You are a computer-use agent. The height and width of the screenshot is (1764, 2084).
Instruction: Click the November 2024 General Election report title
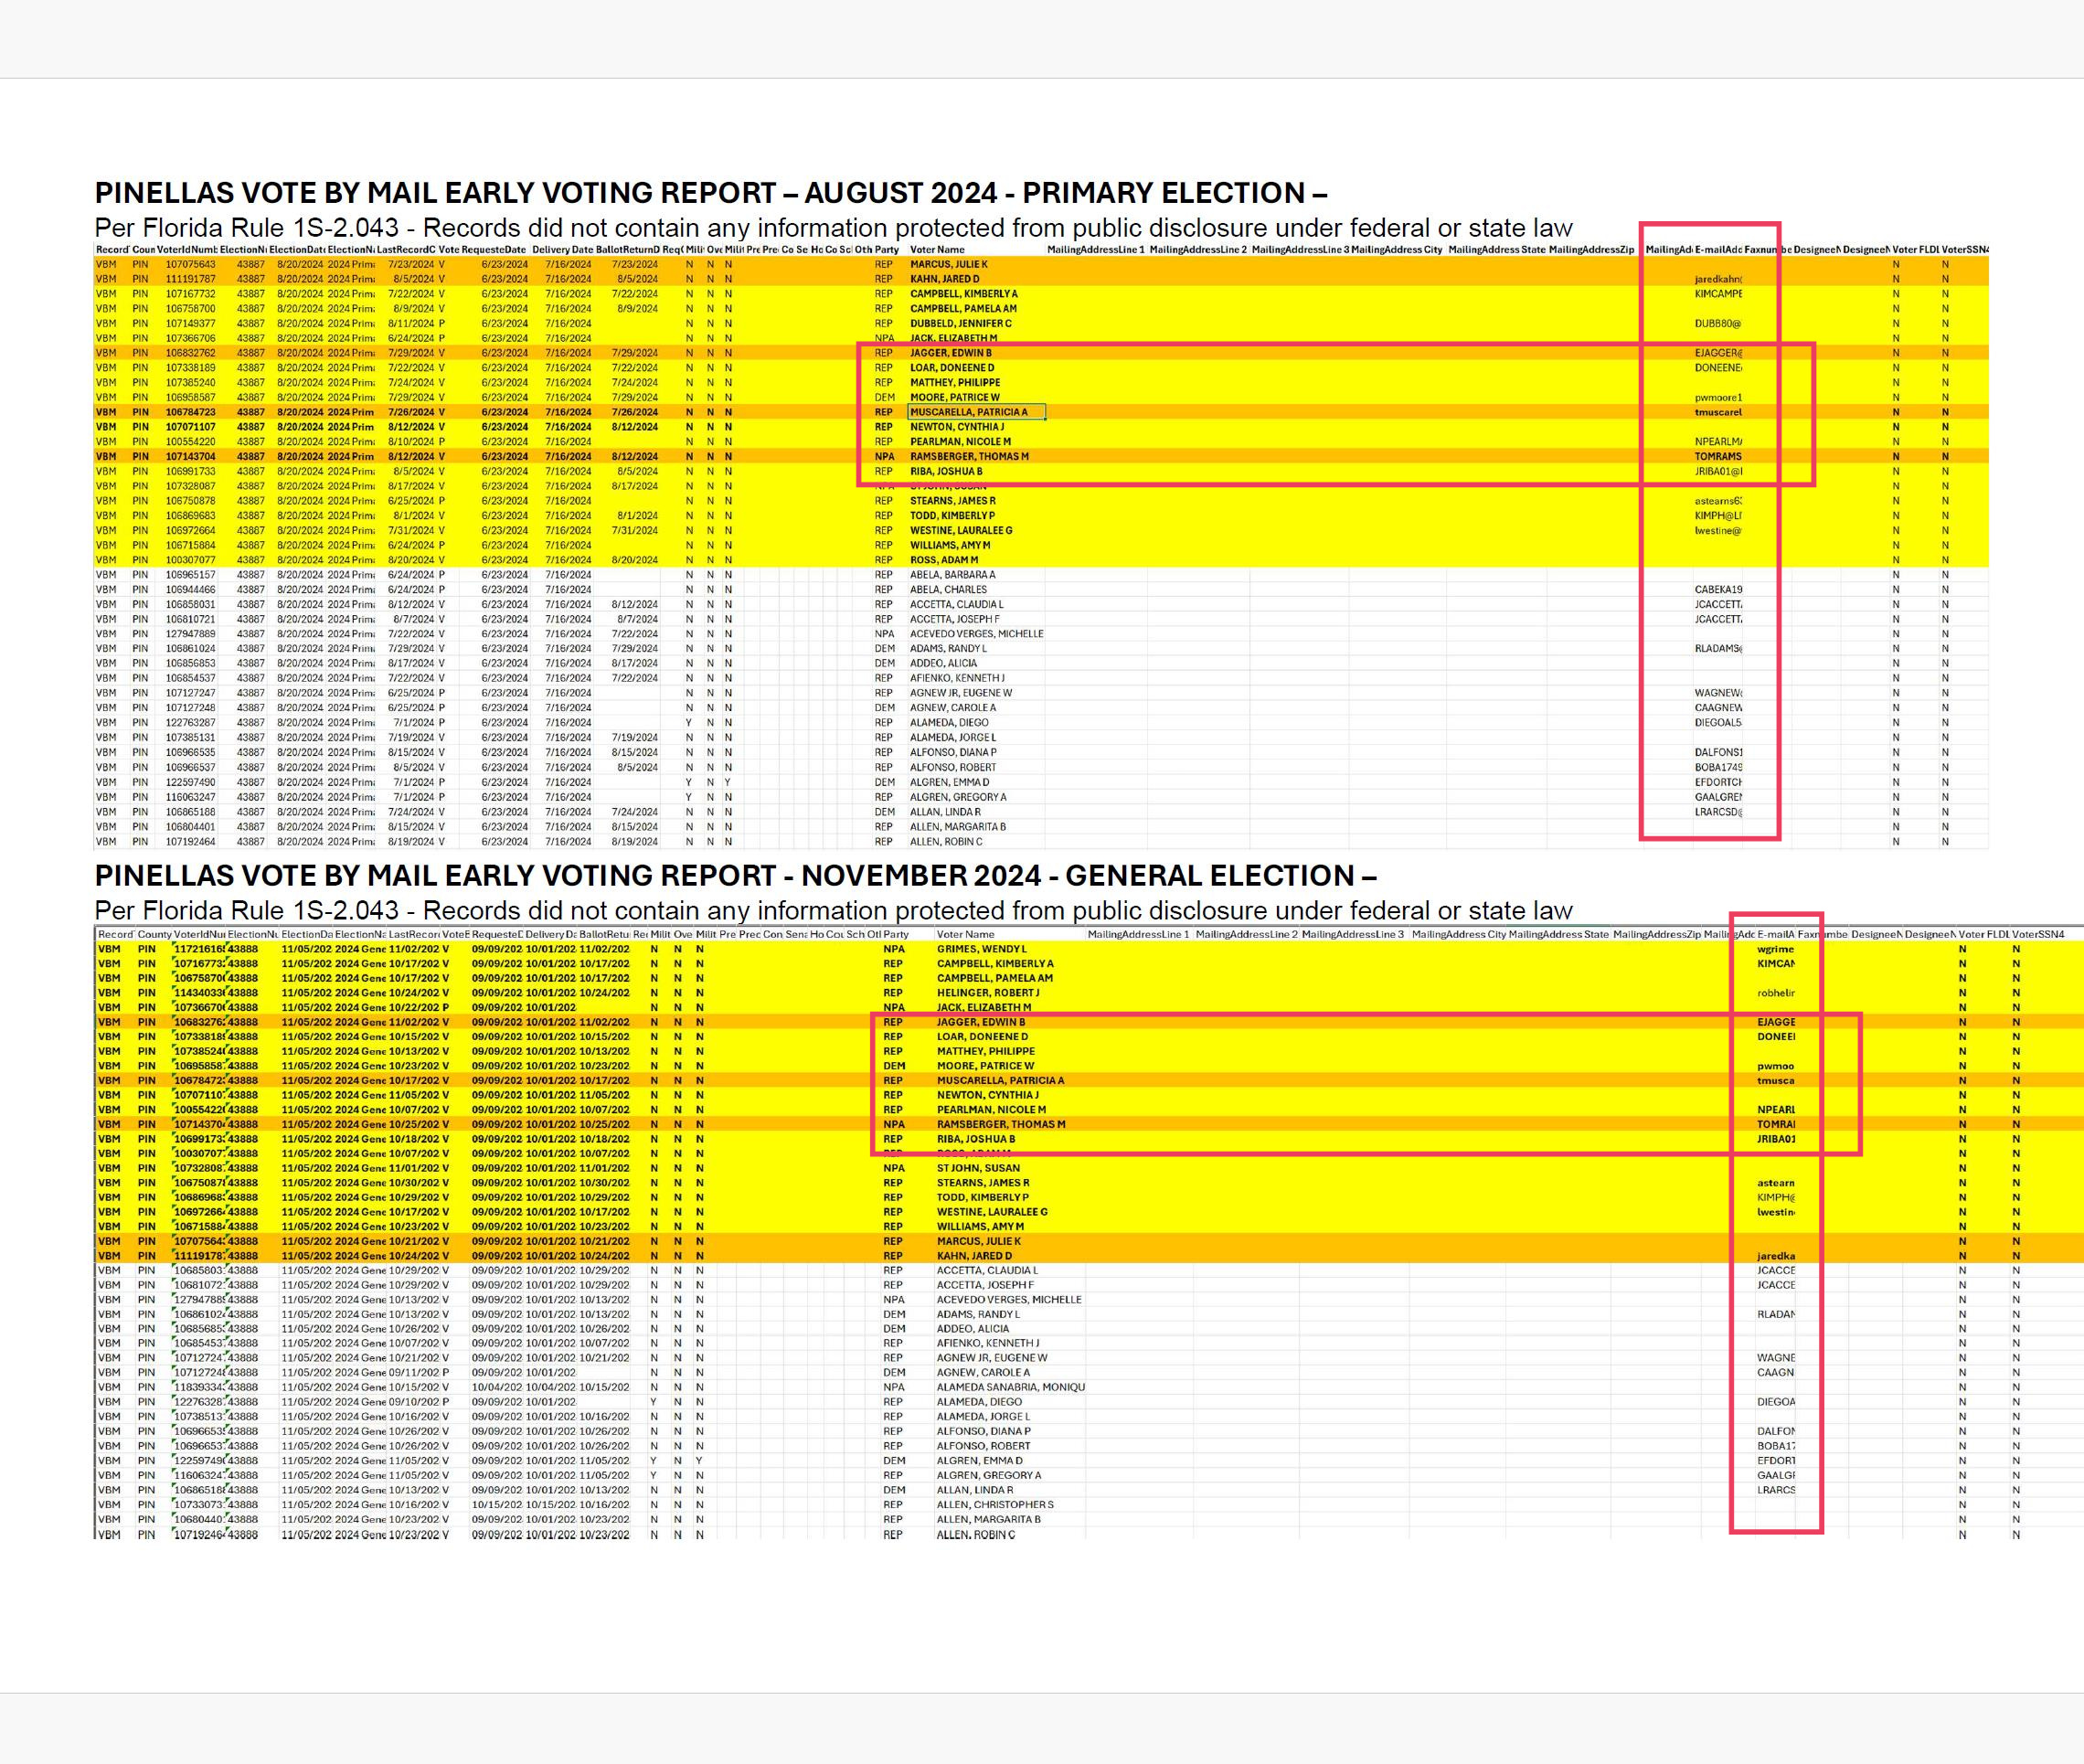point(735,876)
